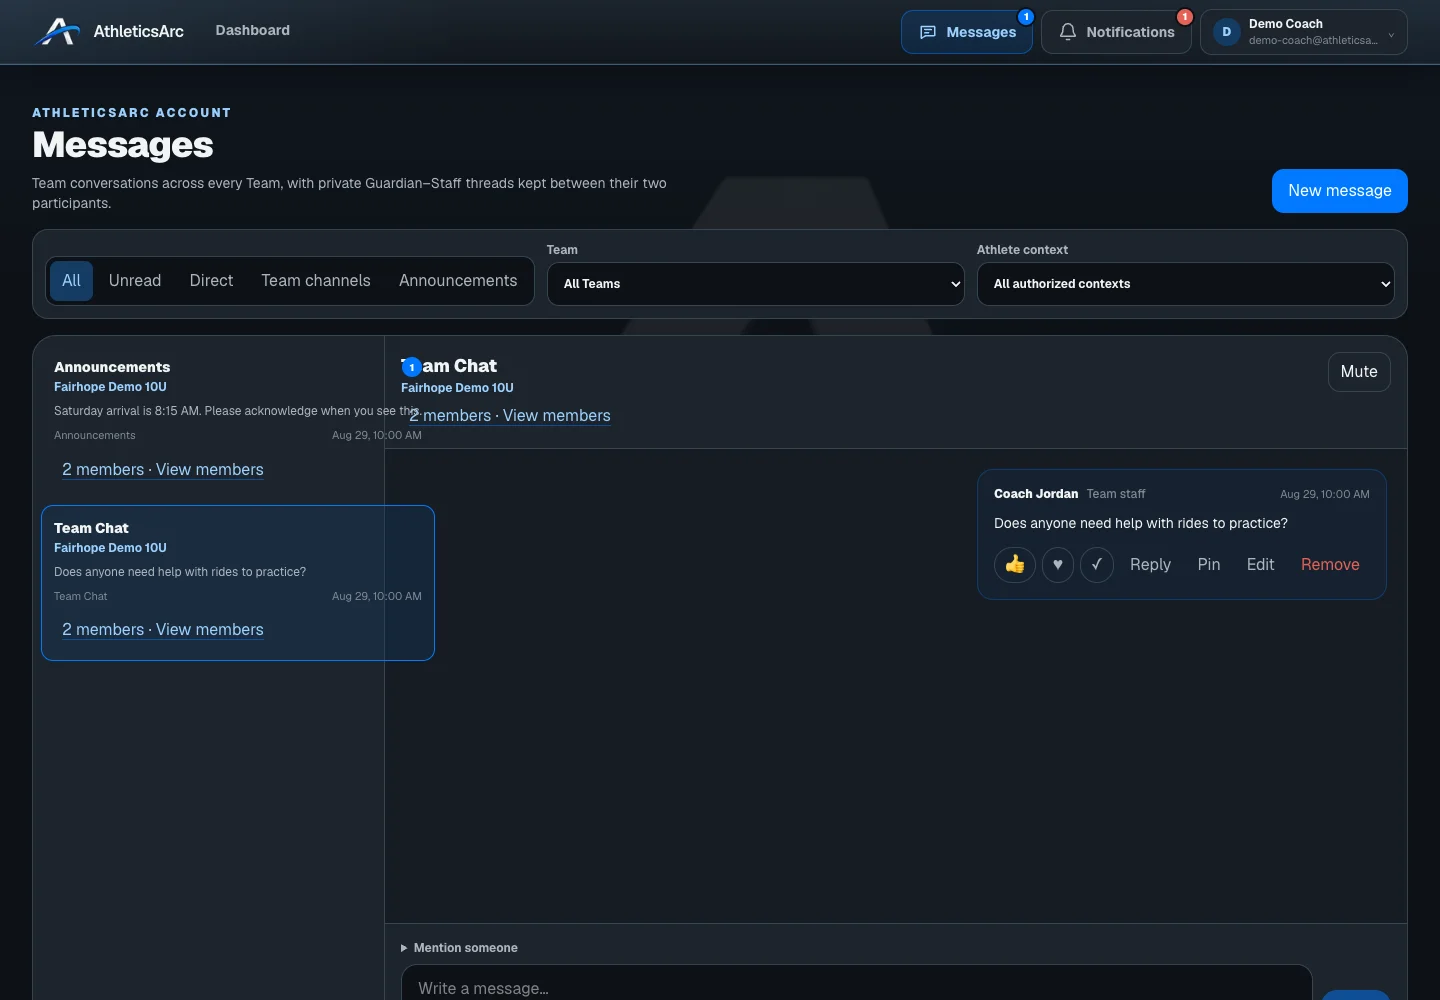The width and height of the screenshot is (1440, 1000).
Task: Start a New message
Action: coord(1340,191)
